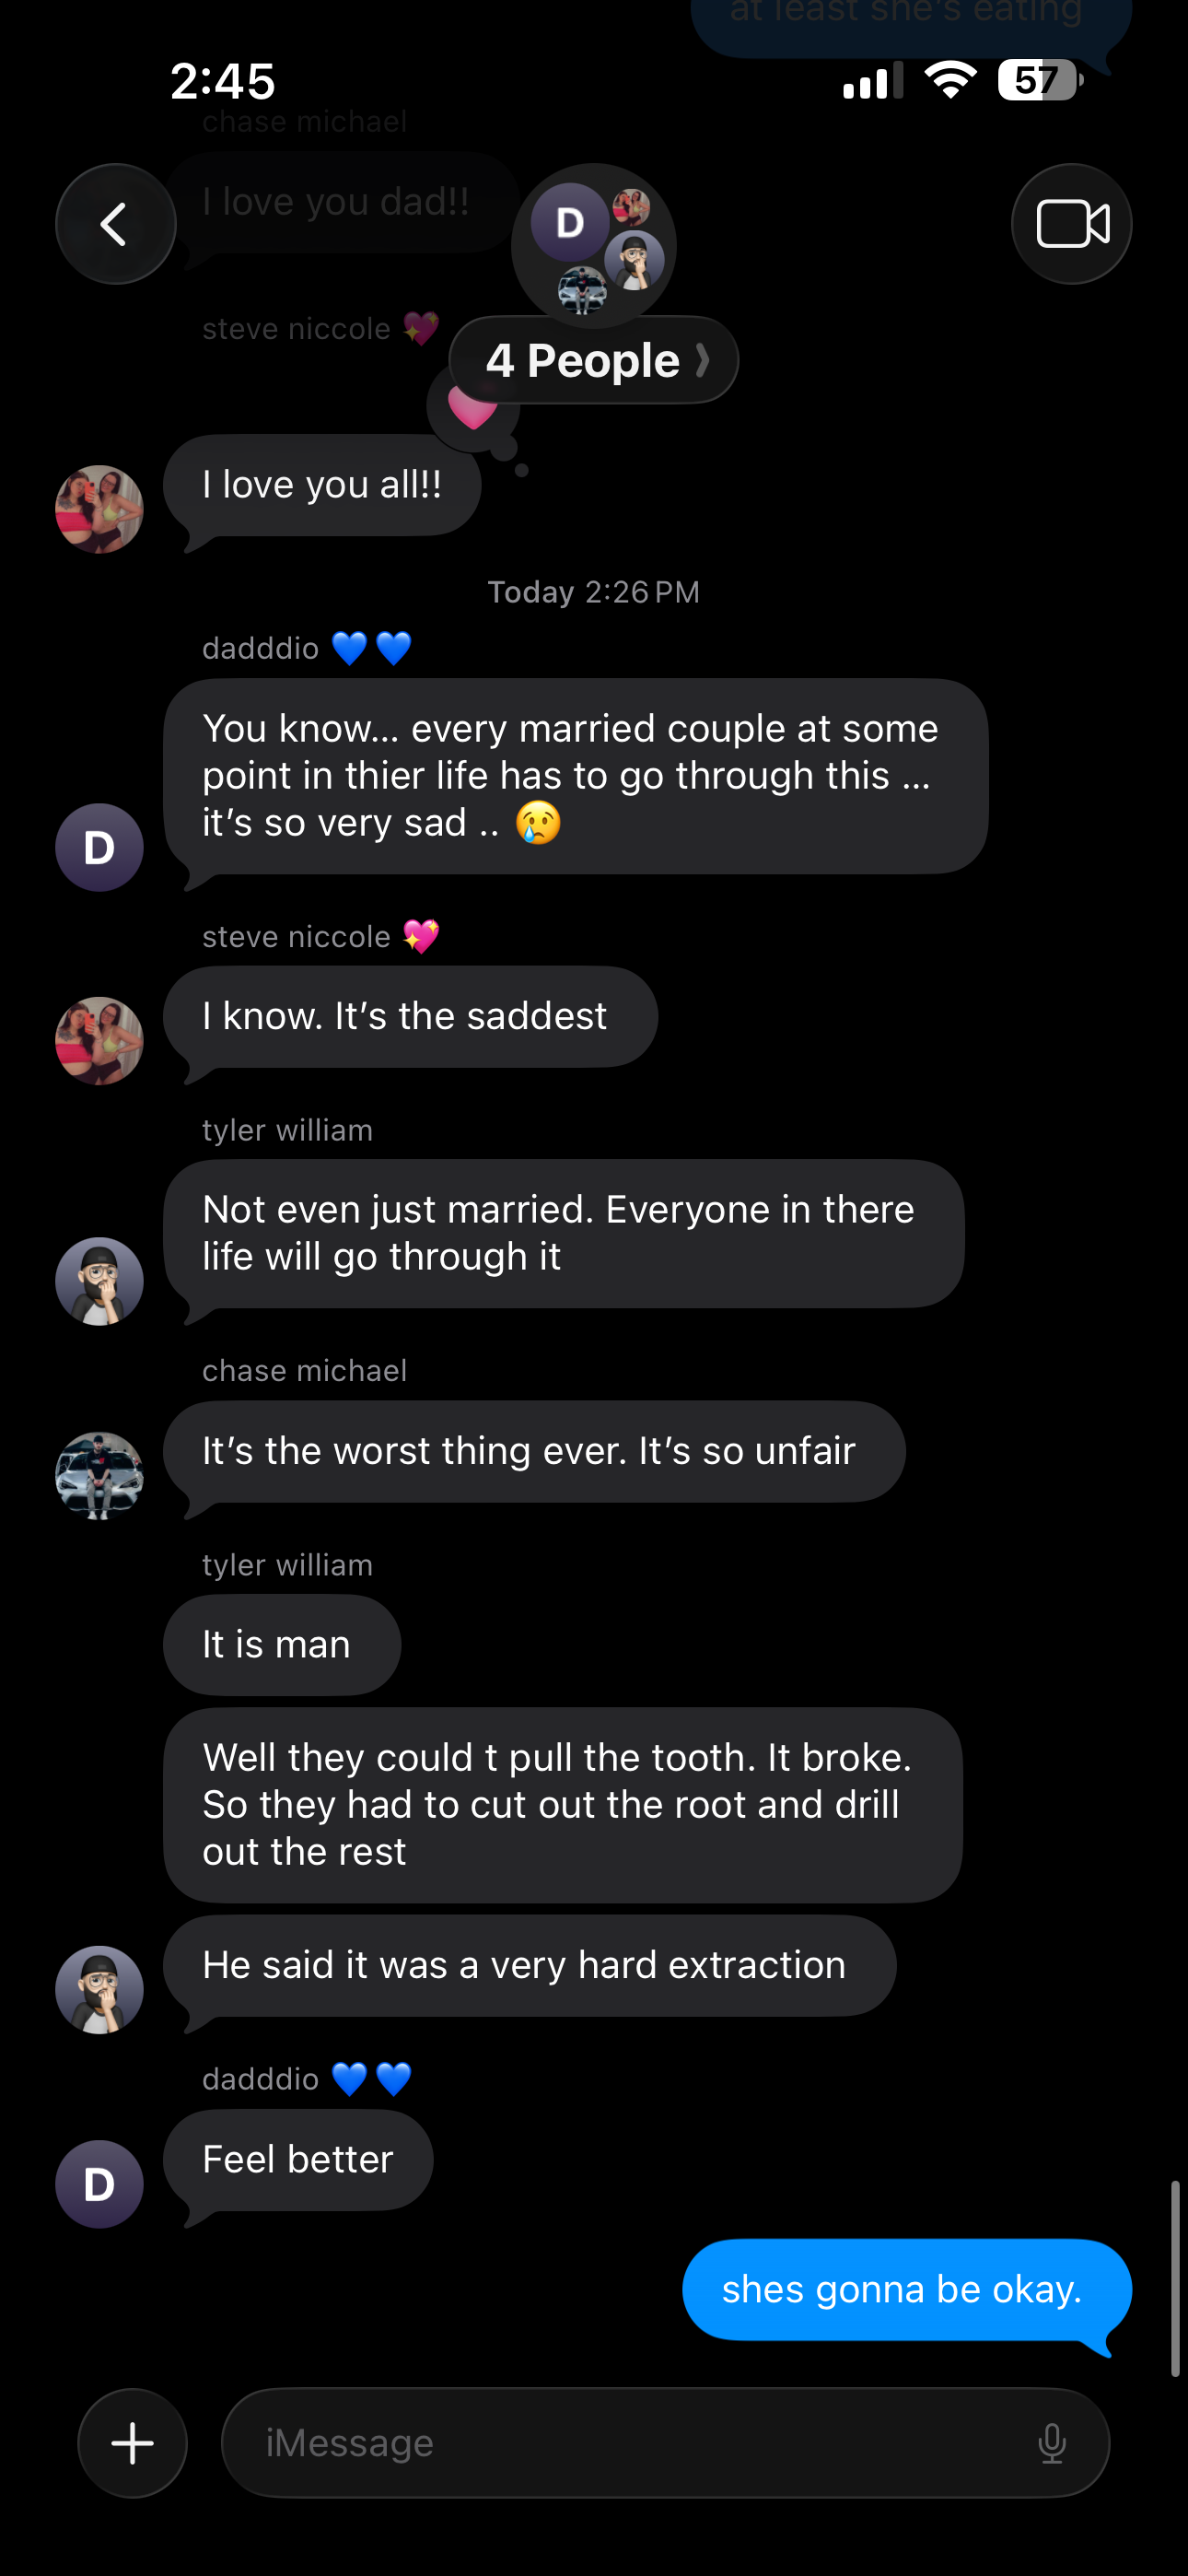Tap the 'I love you all!!' message
Screen dimensions: 1188x2576
tap(322, 485)
